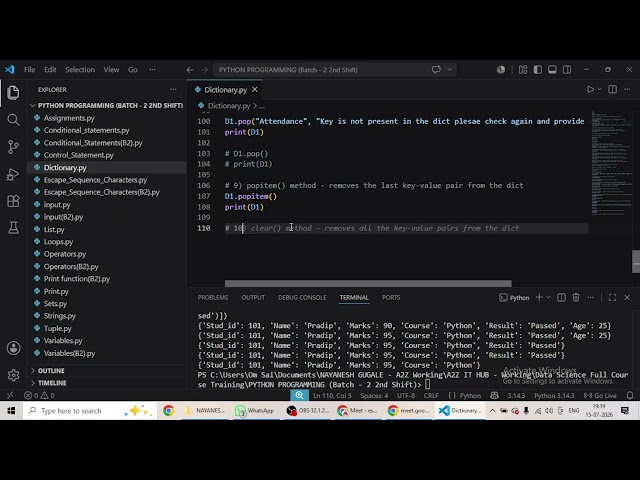Switch to the PROBLEMS tab
The height and width of the screenshot is (480, 640).
(213, 298)
